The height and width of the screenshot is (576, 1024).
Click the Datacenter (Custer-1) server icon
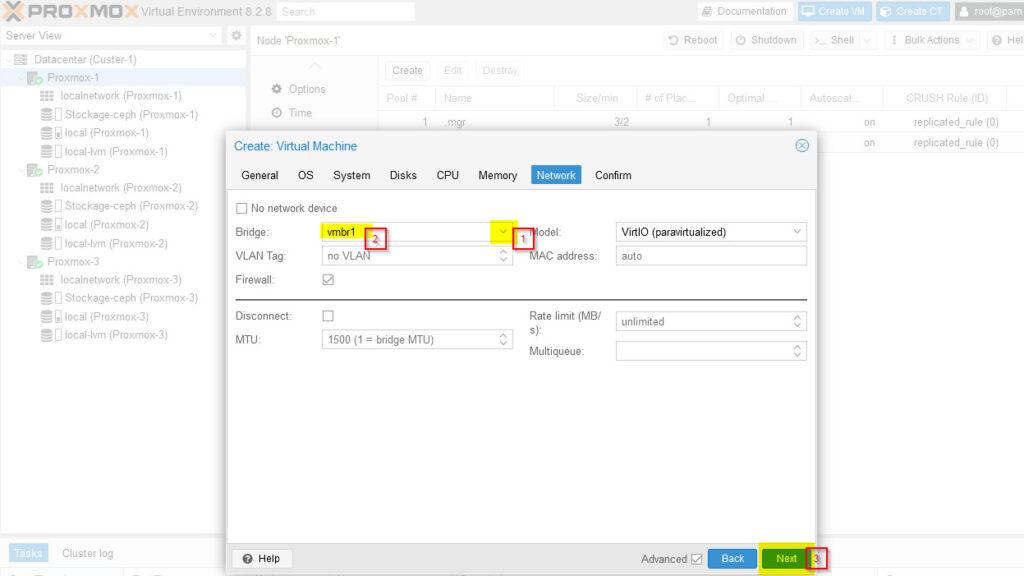pyautogui.click(x=21, y=59)
